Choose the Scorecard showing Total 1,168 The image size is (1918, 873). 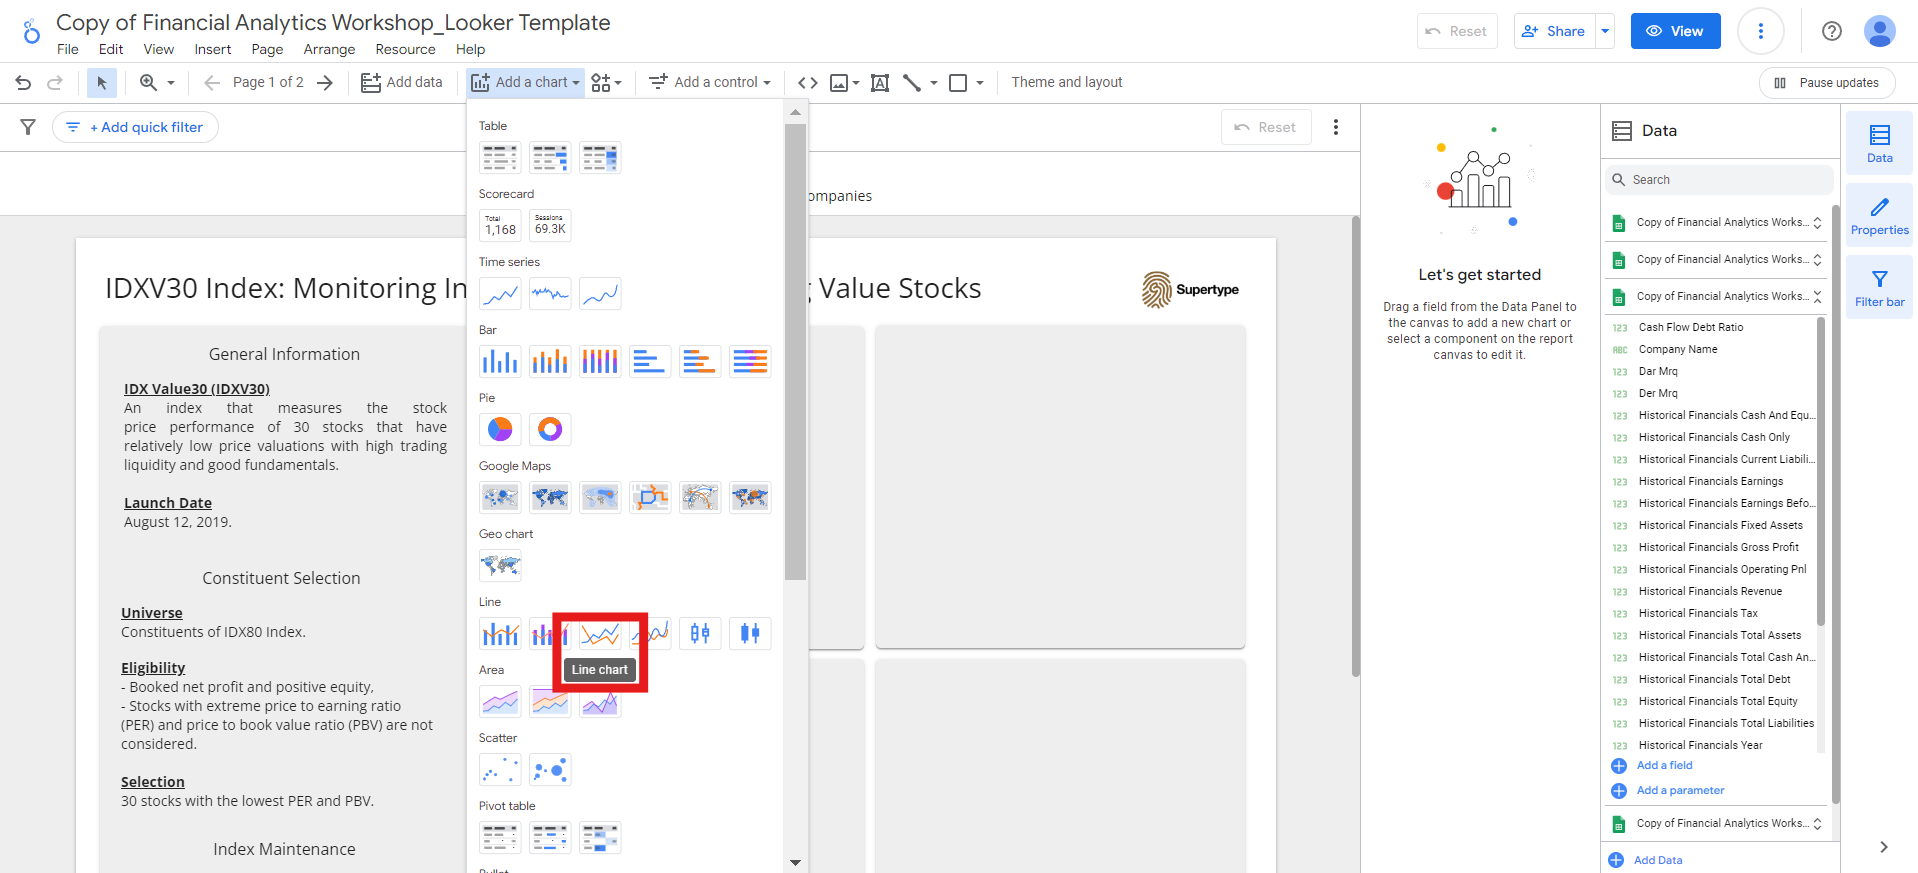tap(500, 226)
